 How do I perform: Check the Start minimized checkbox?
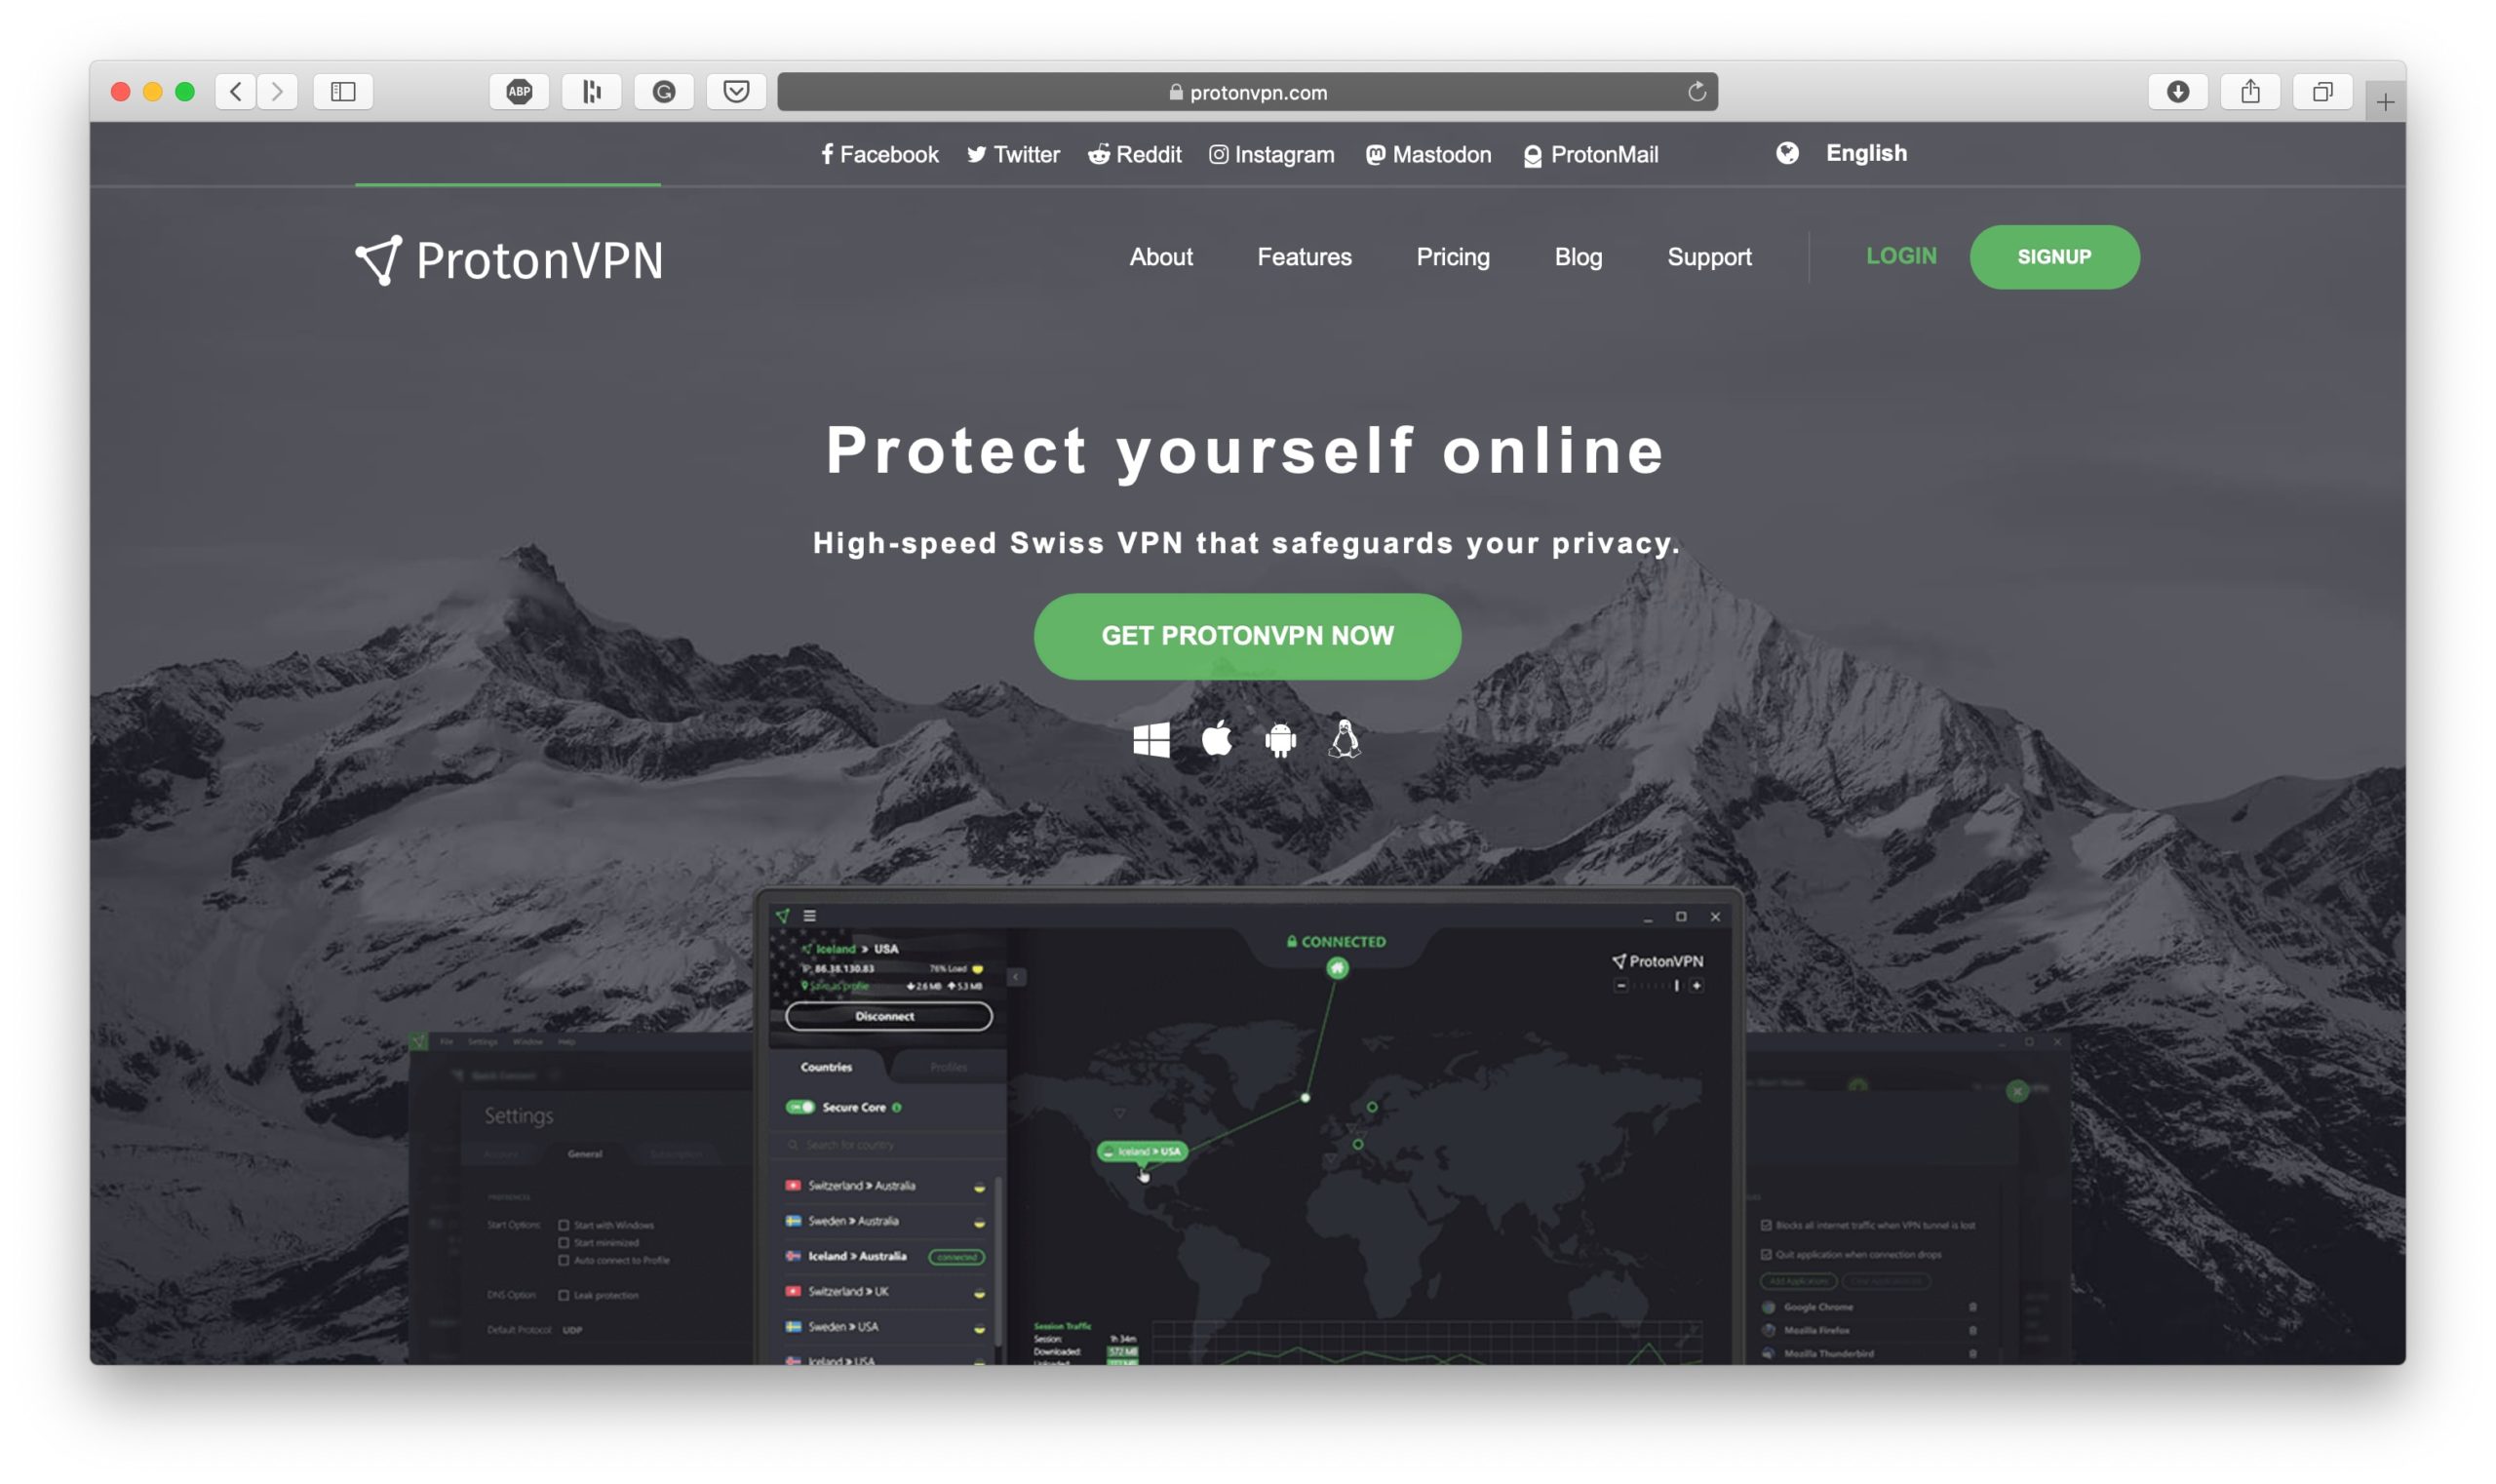coord(564,1242)
